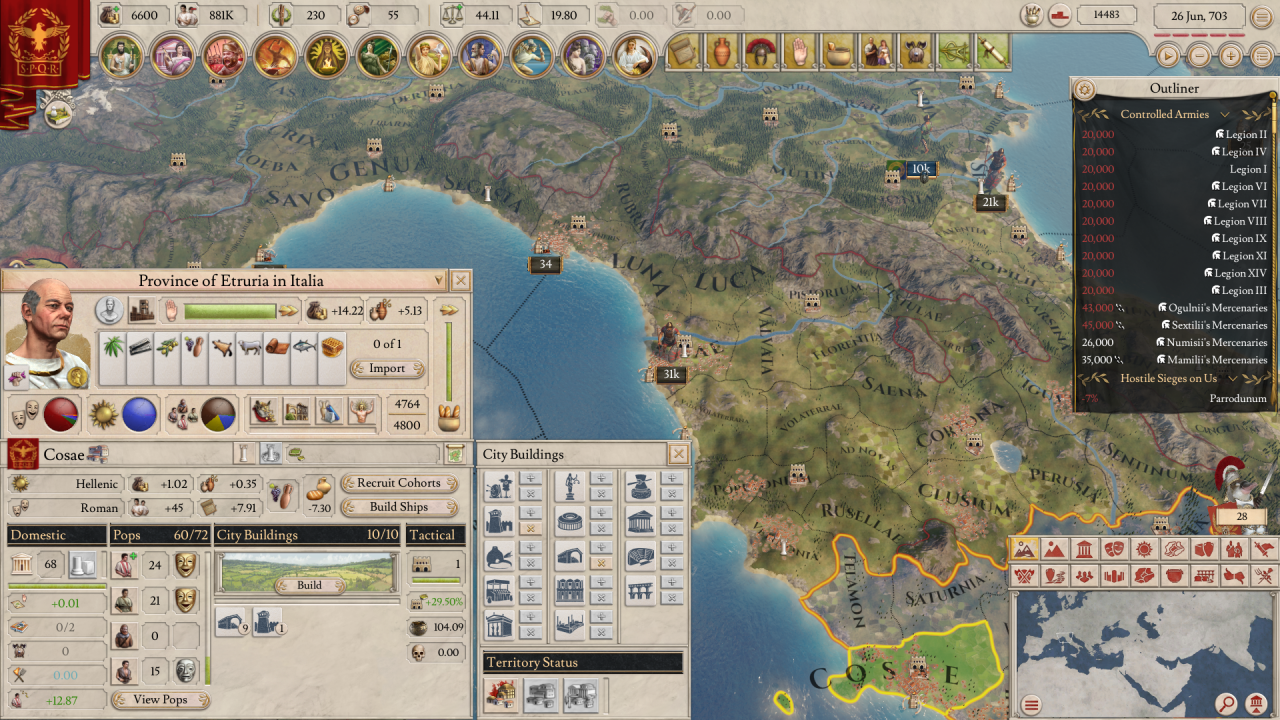Click the amphora trade icon in top bar
This screenshot has height=720, width=1280.
(723, 52)
